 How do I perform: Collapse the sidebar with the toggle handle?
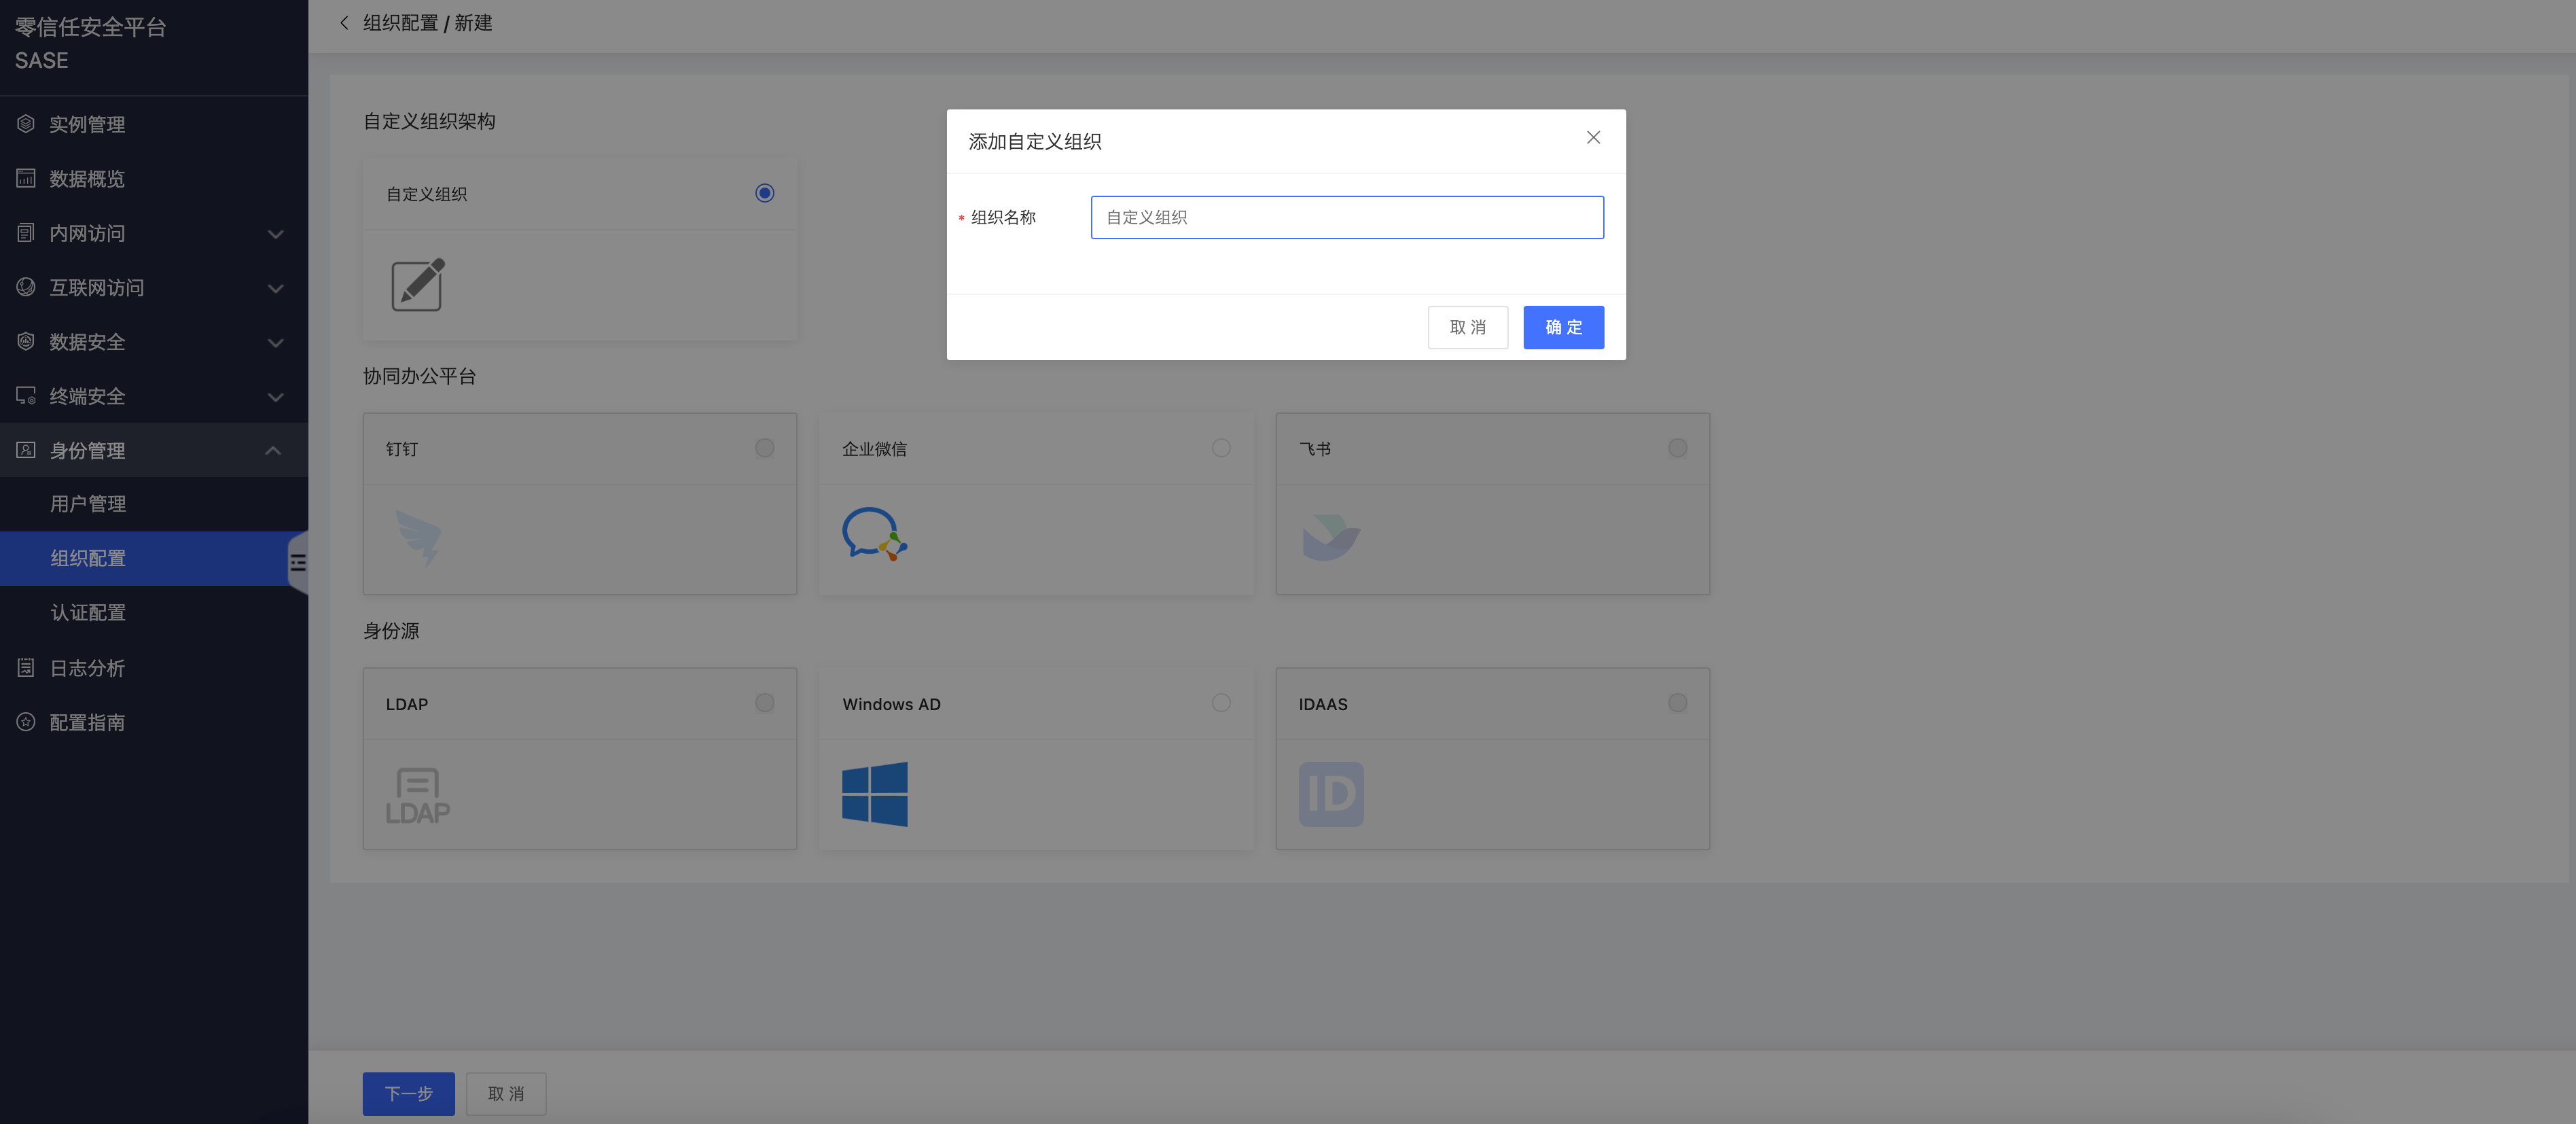click(298, 563)
